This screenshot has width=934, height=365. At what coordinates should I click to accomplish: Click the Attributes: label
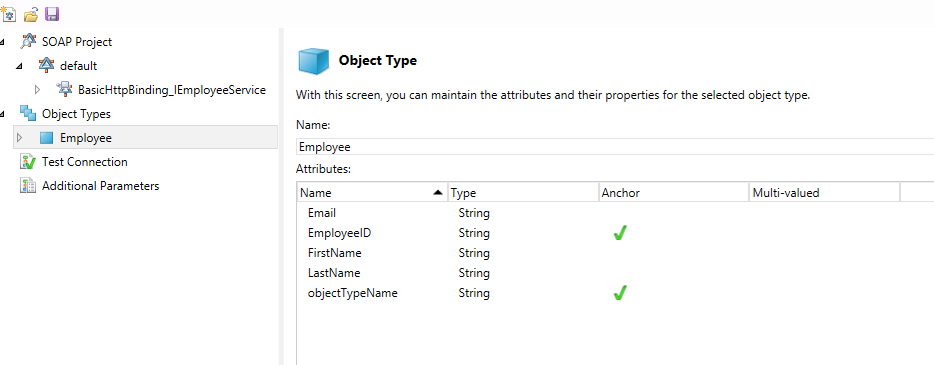point(323,169)
